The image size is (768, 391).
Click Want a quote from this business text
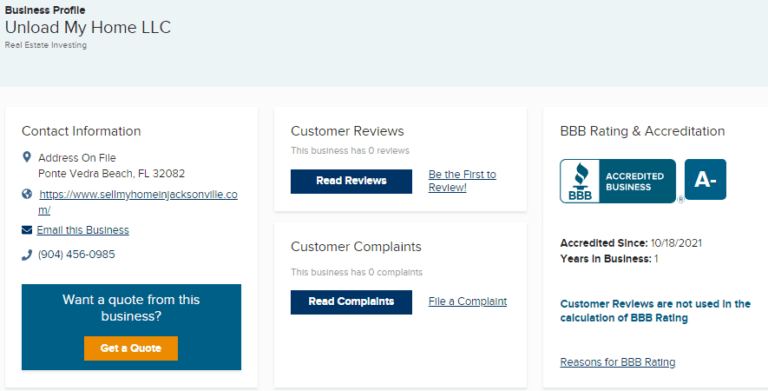pyautogui.click(x=131, y=308)
